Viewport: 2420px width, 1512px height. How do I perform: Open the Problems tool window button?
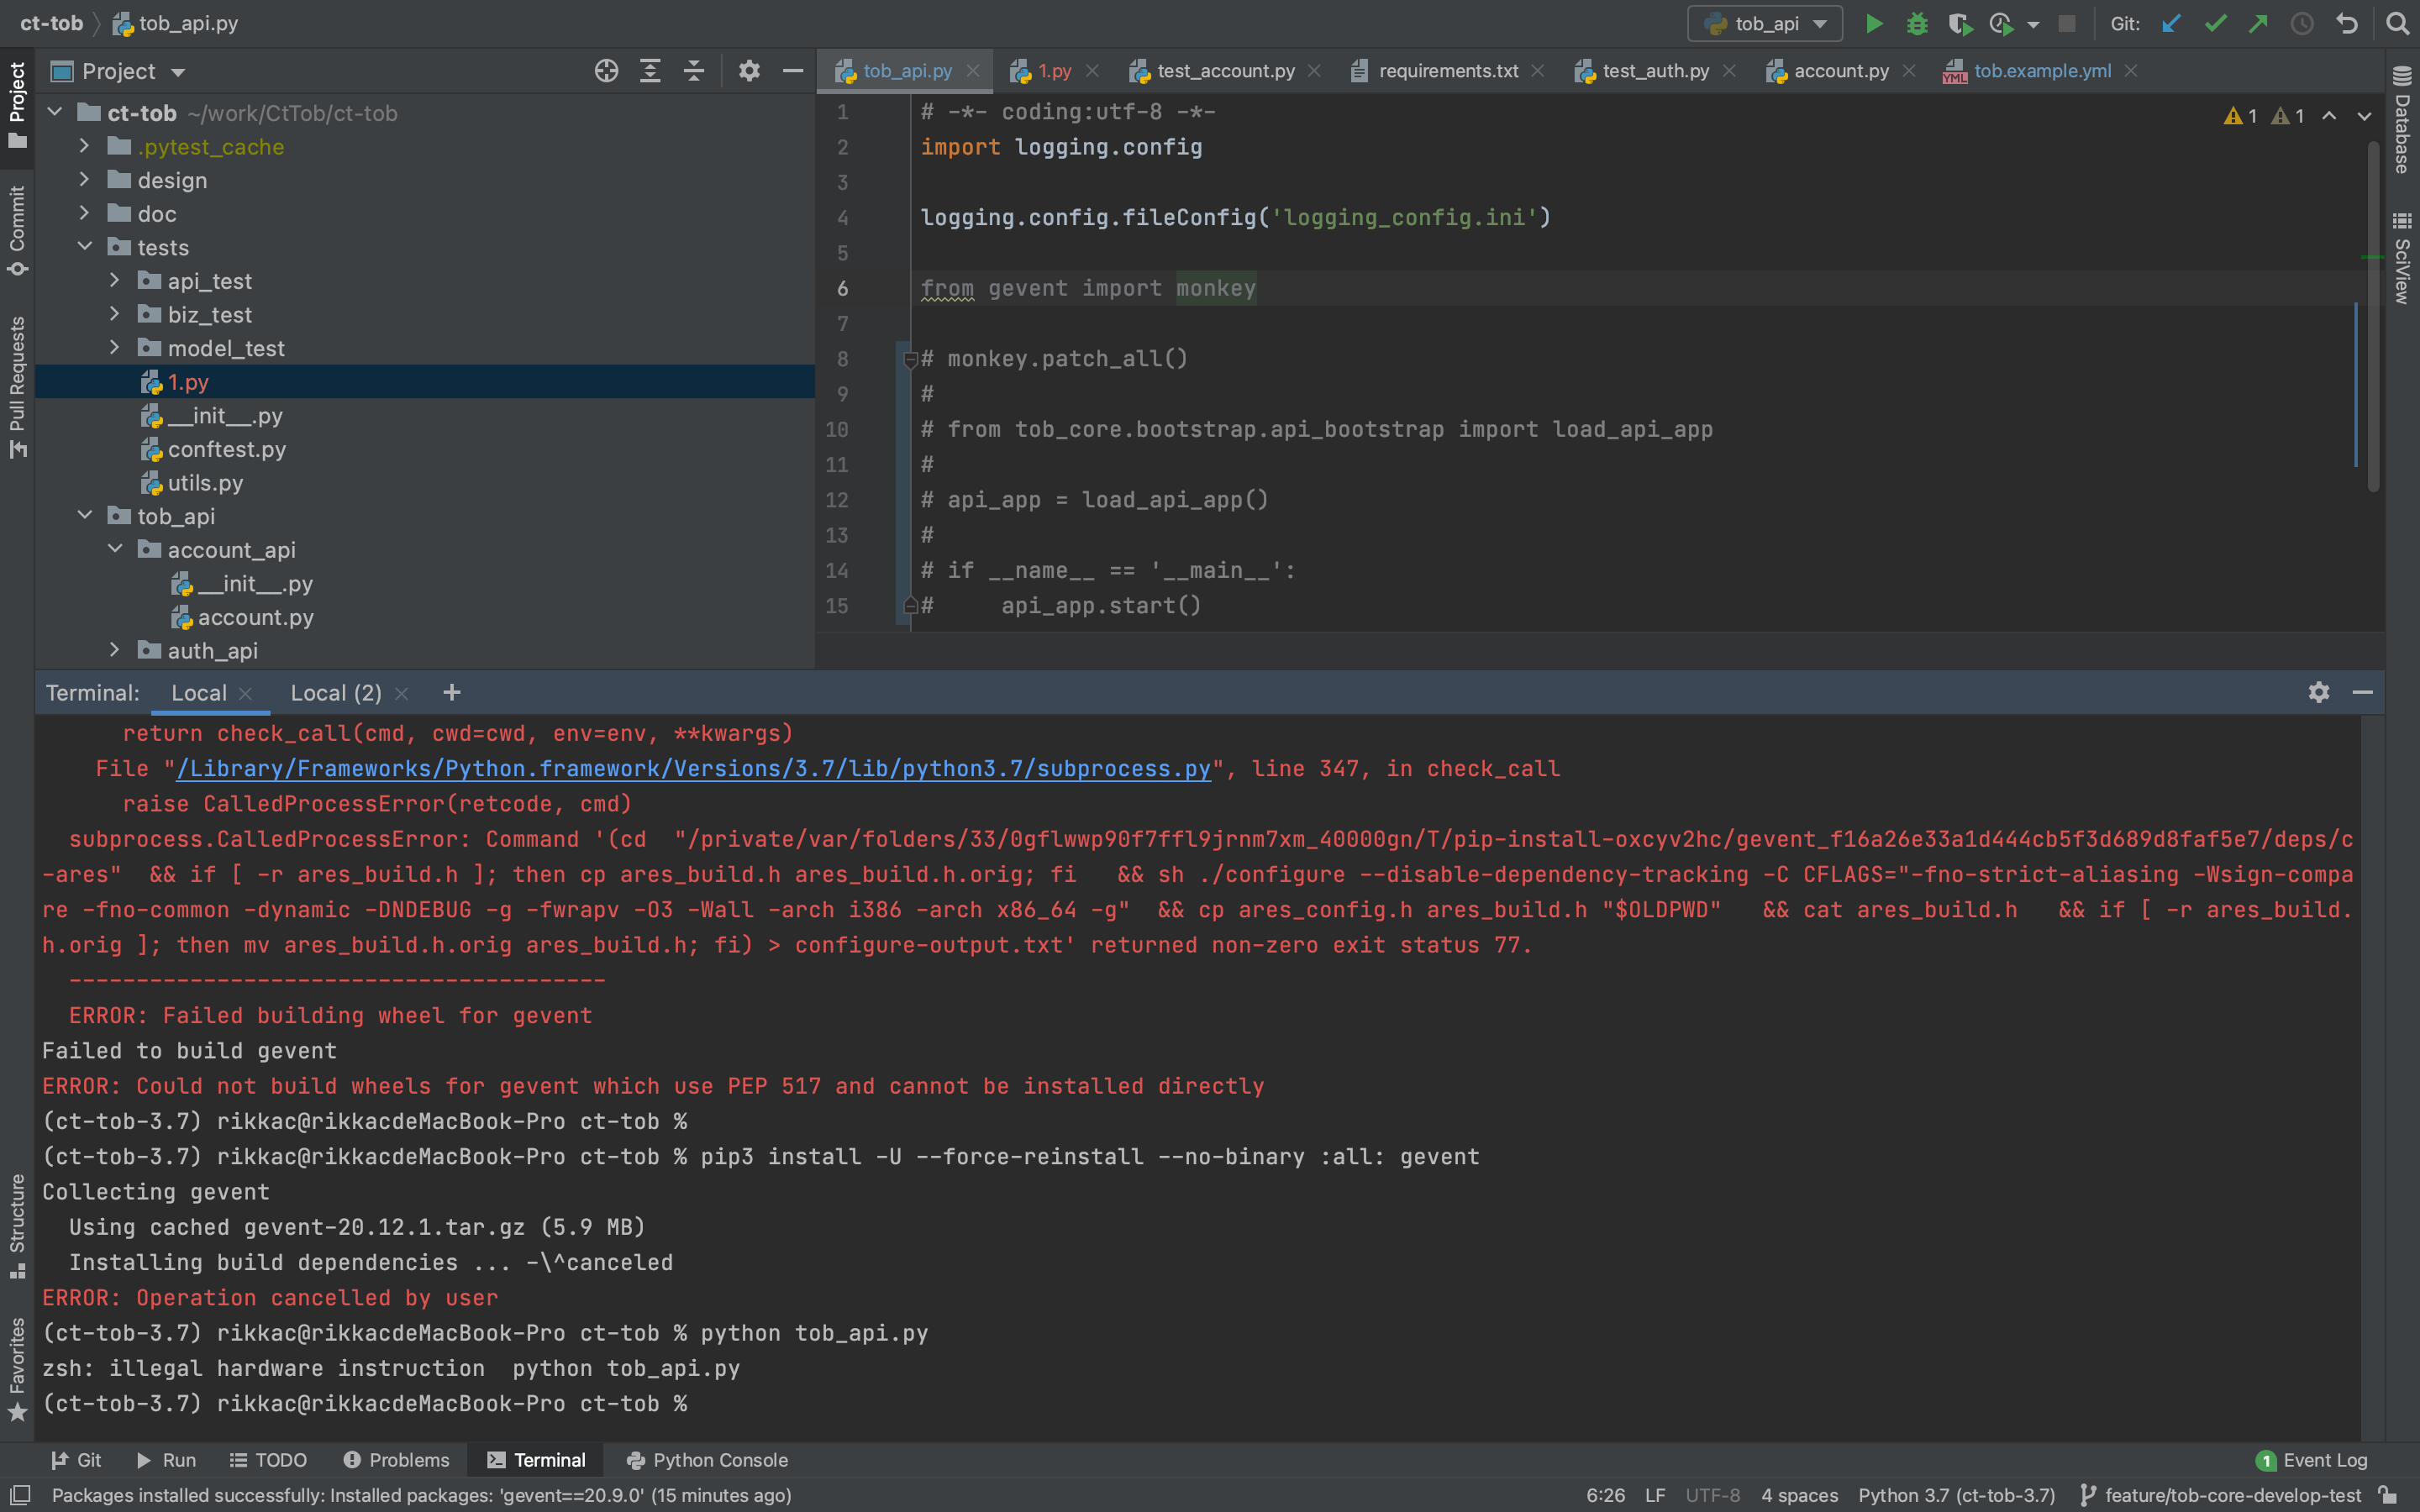[x=396, y=1460]
